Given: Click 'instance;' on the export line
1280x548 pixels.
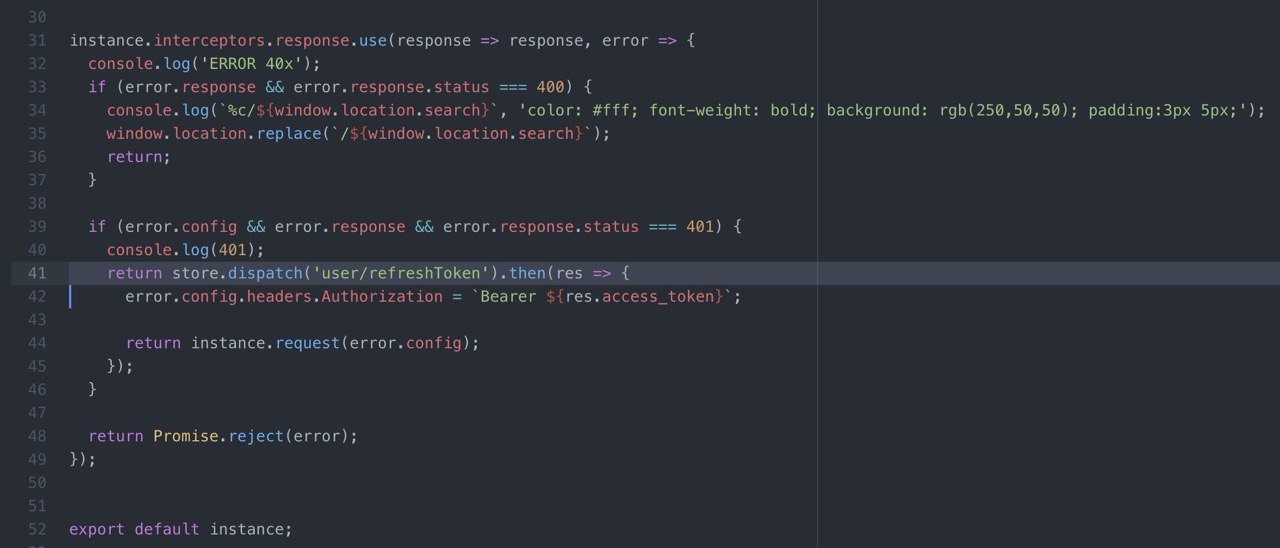Looking at the screenshot, I should point(251,529).
